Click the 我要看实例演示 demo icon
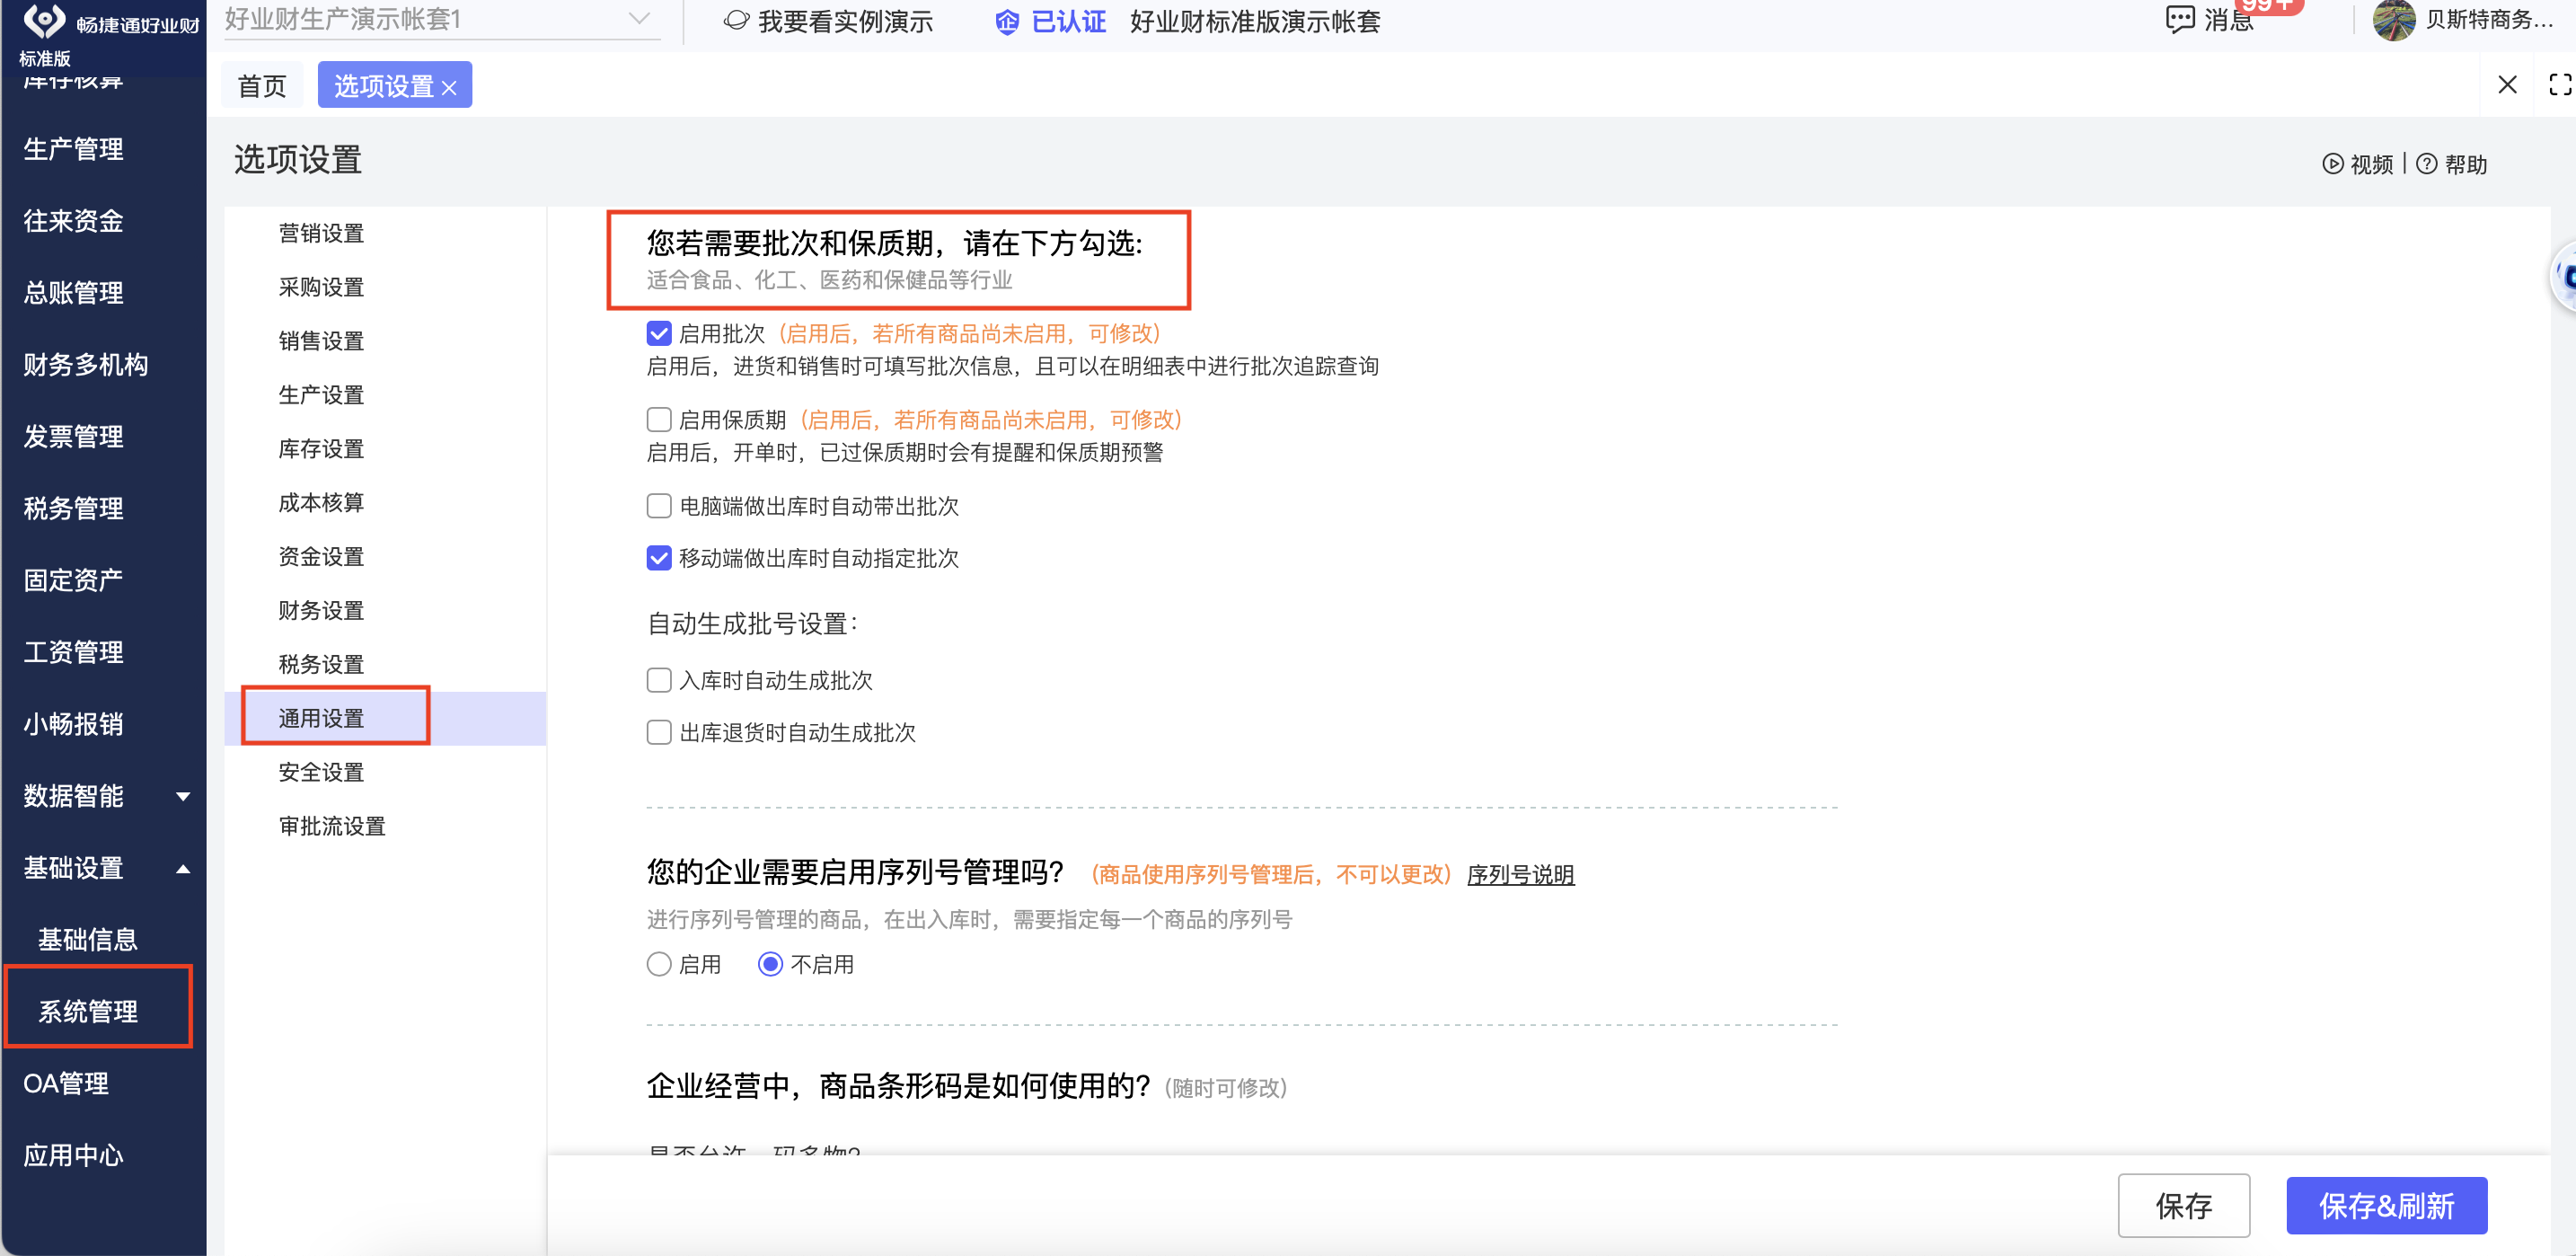 pyautogui.click(x=736, y=21)
